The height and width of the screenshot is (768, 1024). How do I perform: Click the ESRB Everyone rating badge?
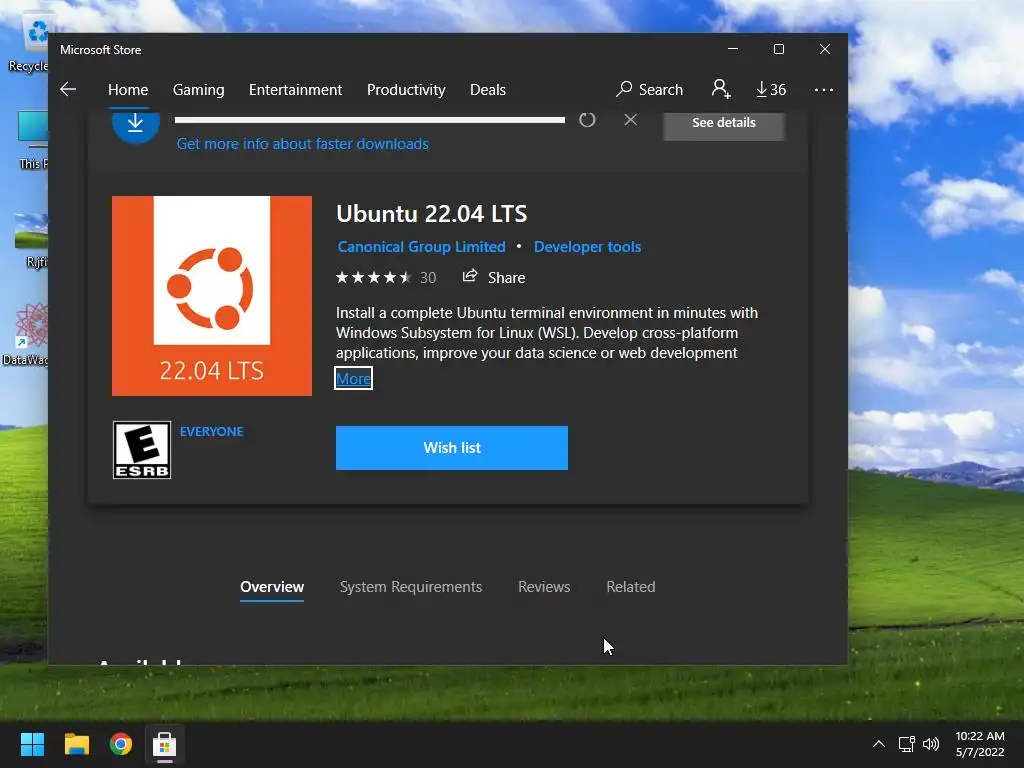(142, 450)
